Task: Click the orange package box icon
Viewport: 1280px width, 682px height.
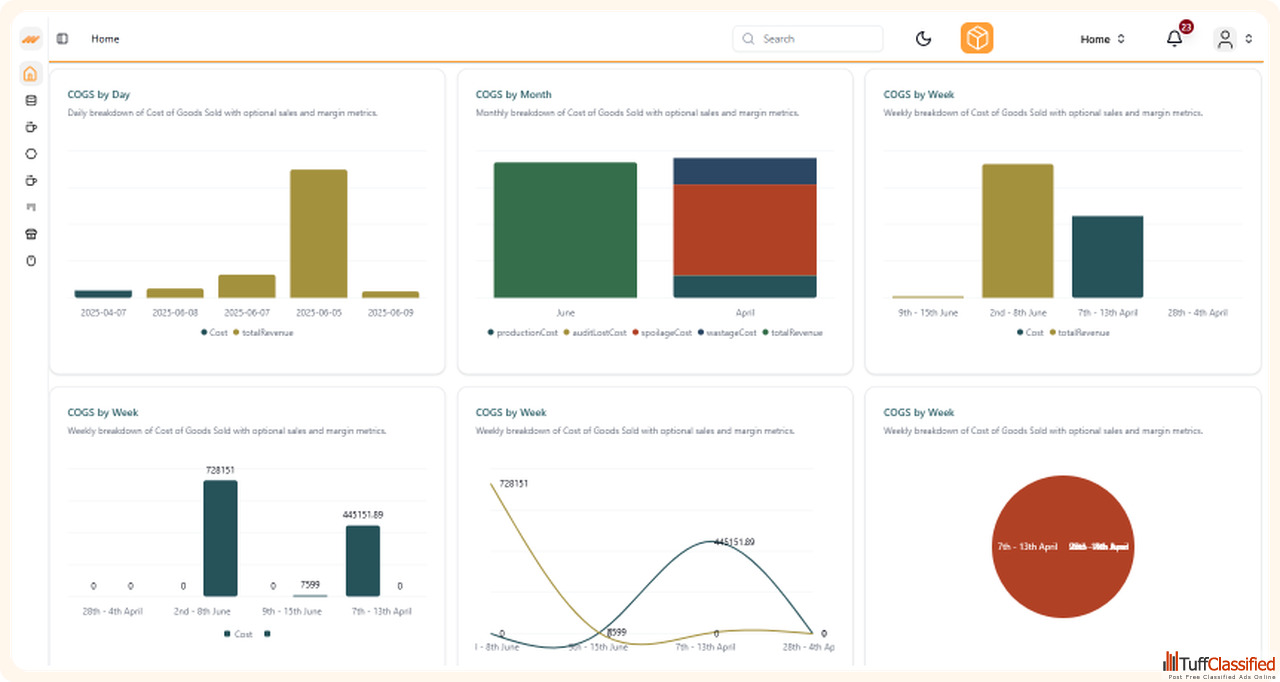Action: 976,39
